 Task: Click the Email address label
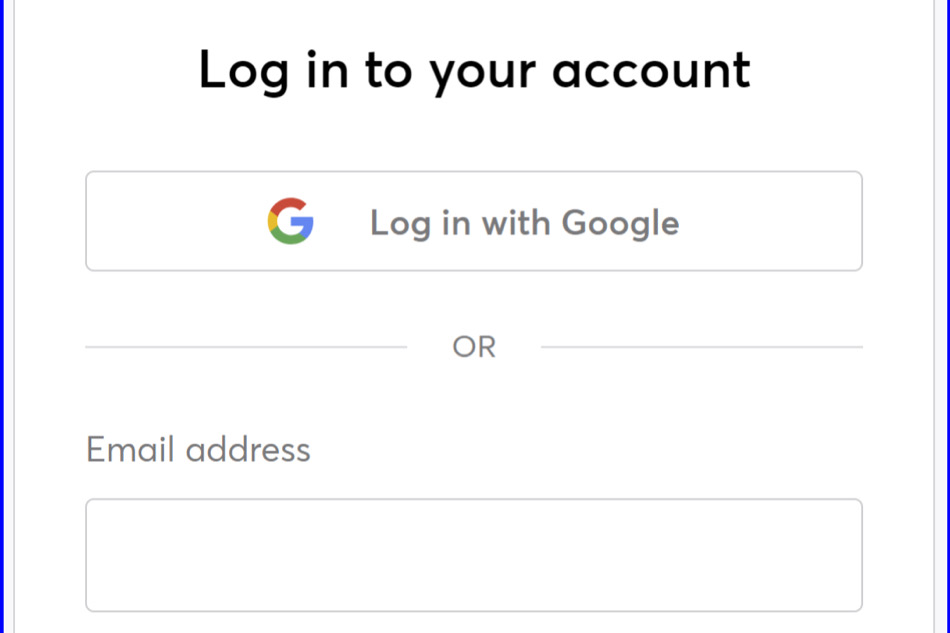tap(198, 449)
